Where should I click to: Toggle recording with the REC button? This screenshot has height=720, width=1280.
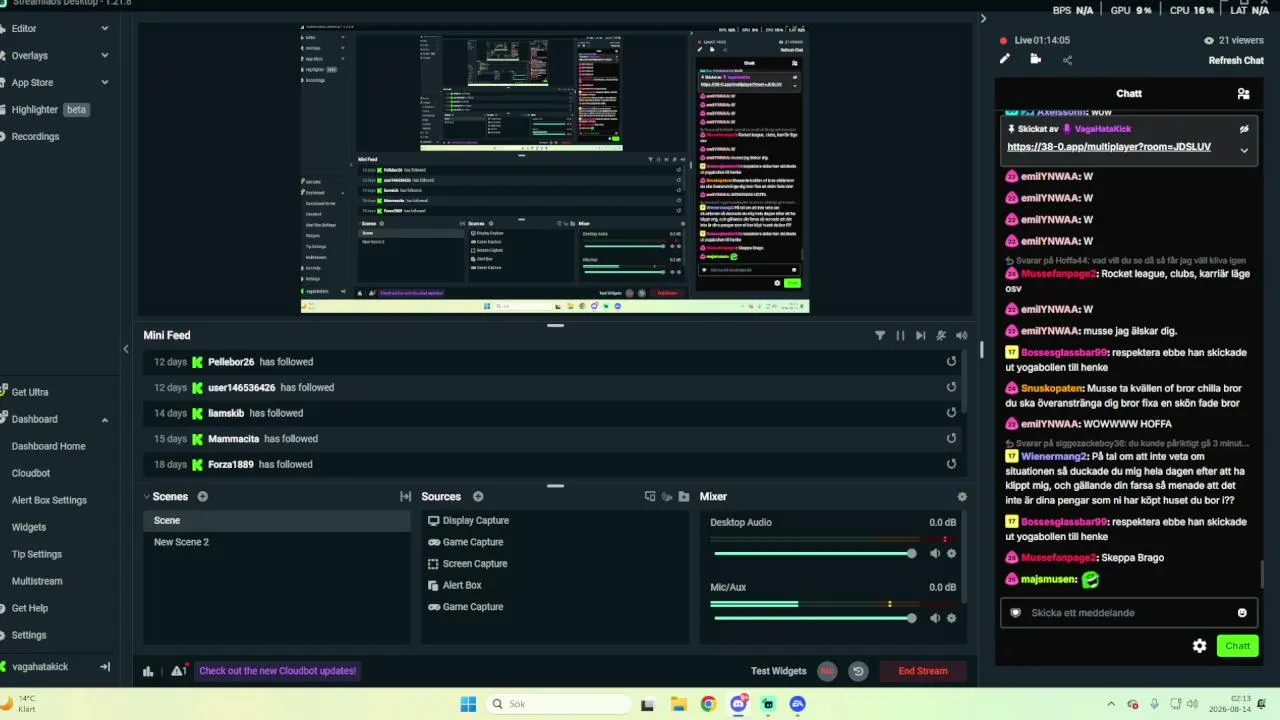click(827, 671)
